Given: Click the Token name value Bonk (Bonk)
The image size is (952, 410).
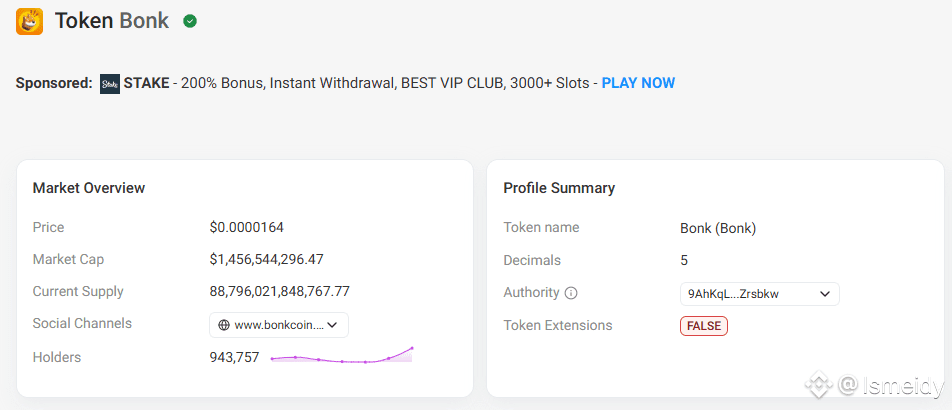Looking at the screenshot, I should click(x=718, y=229).
